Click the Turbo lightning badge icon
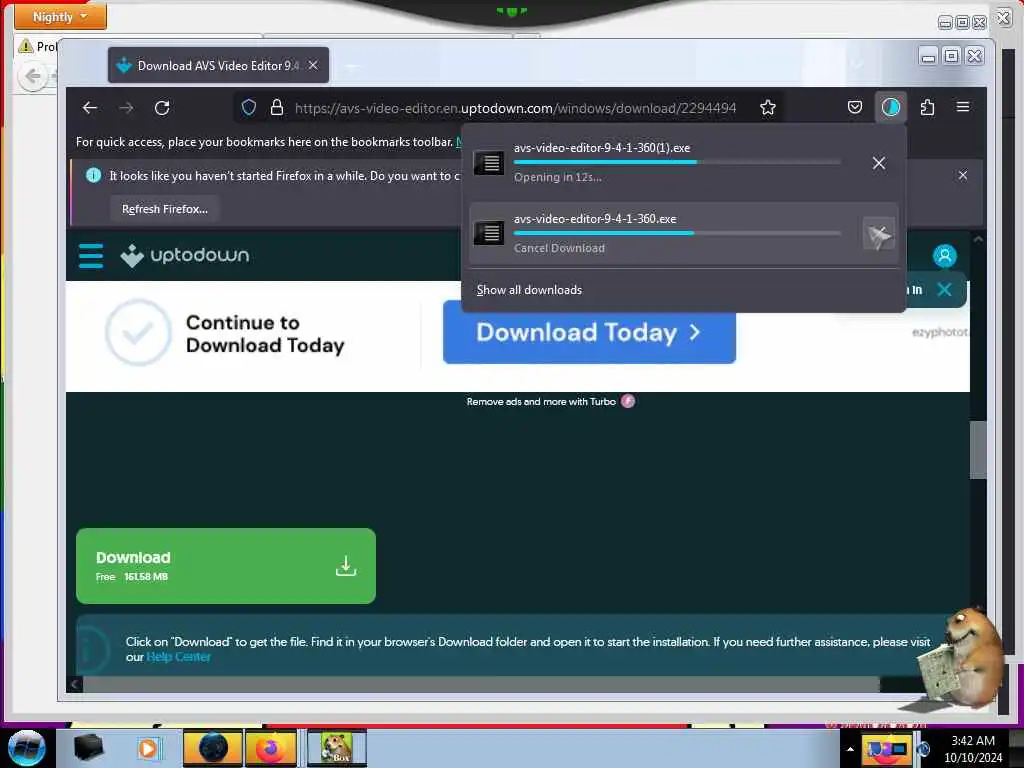 628,401
